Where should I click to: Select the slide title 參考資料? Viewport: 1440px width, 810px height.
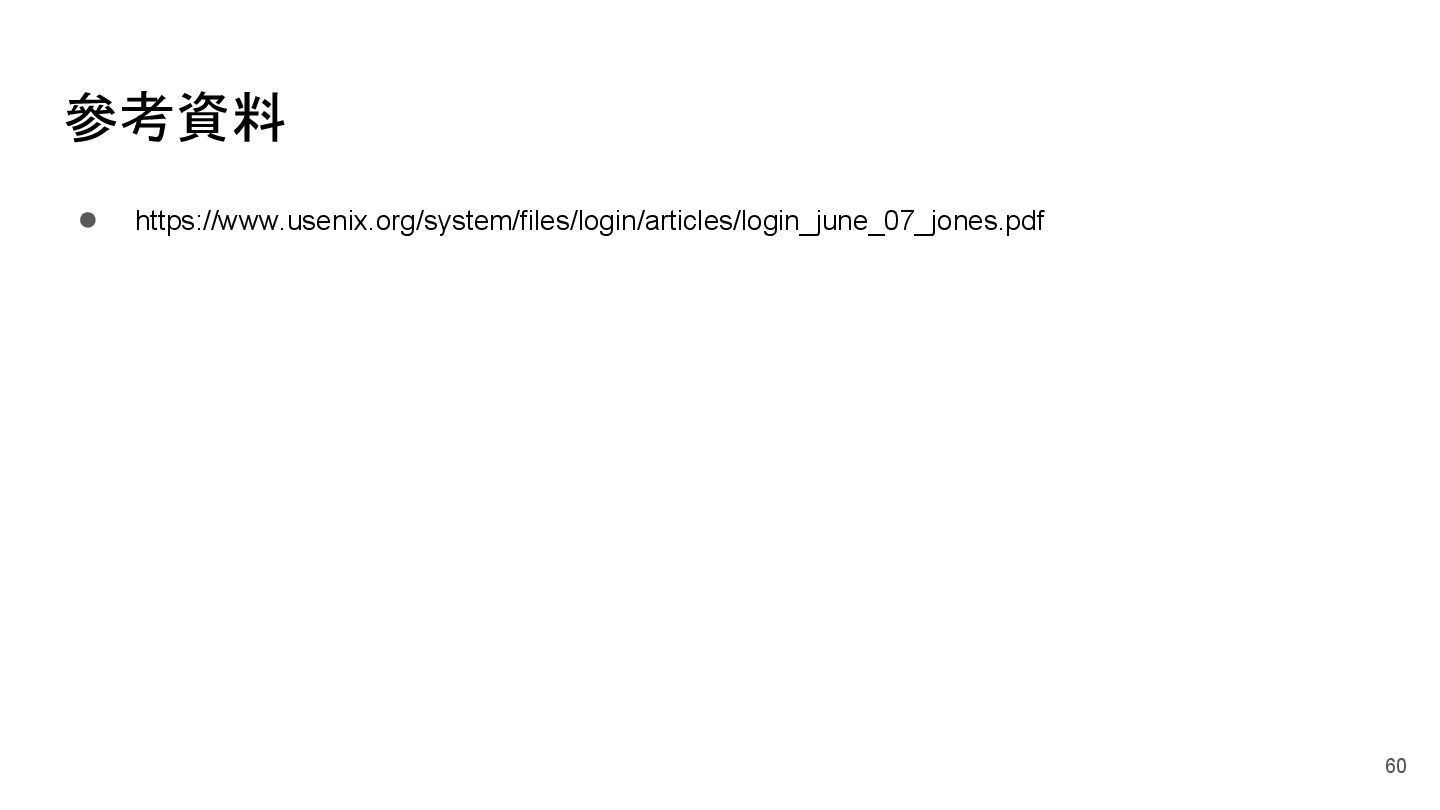point(175,118)
